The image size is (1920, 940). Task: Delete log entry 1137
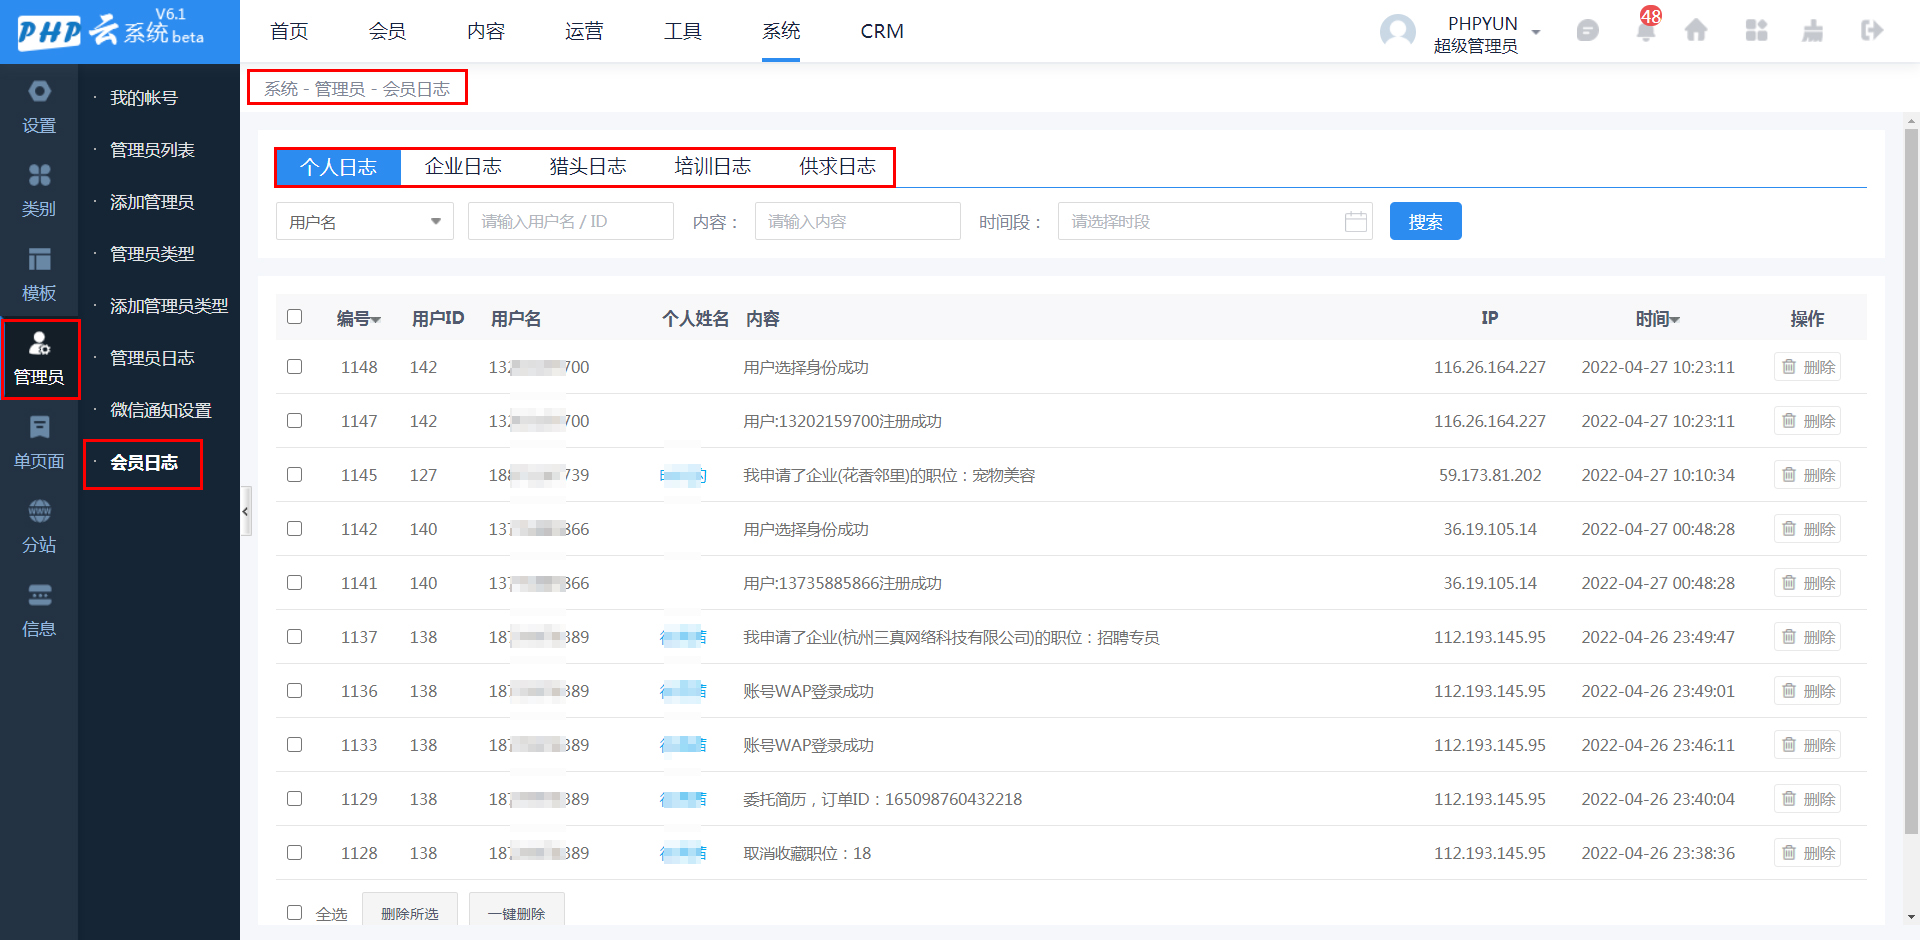tap(1807, 637)
